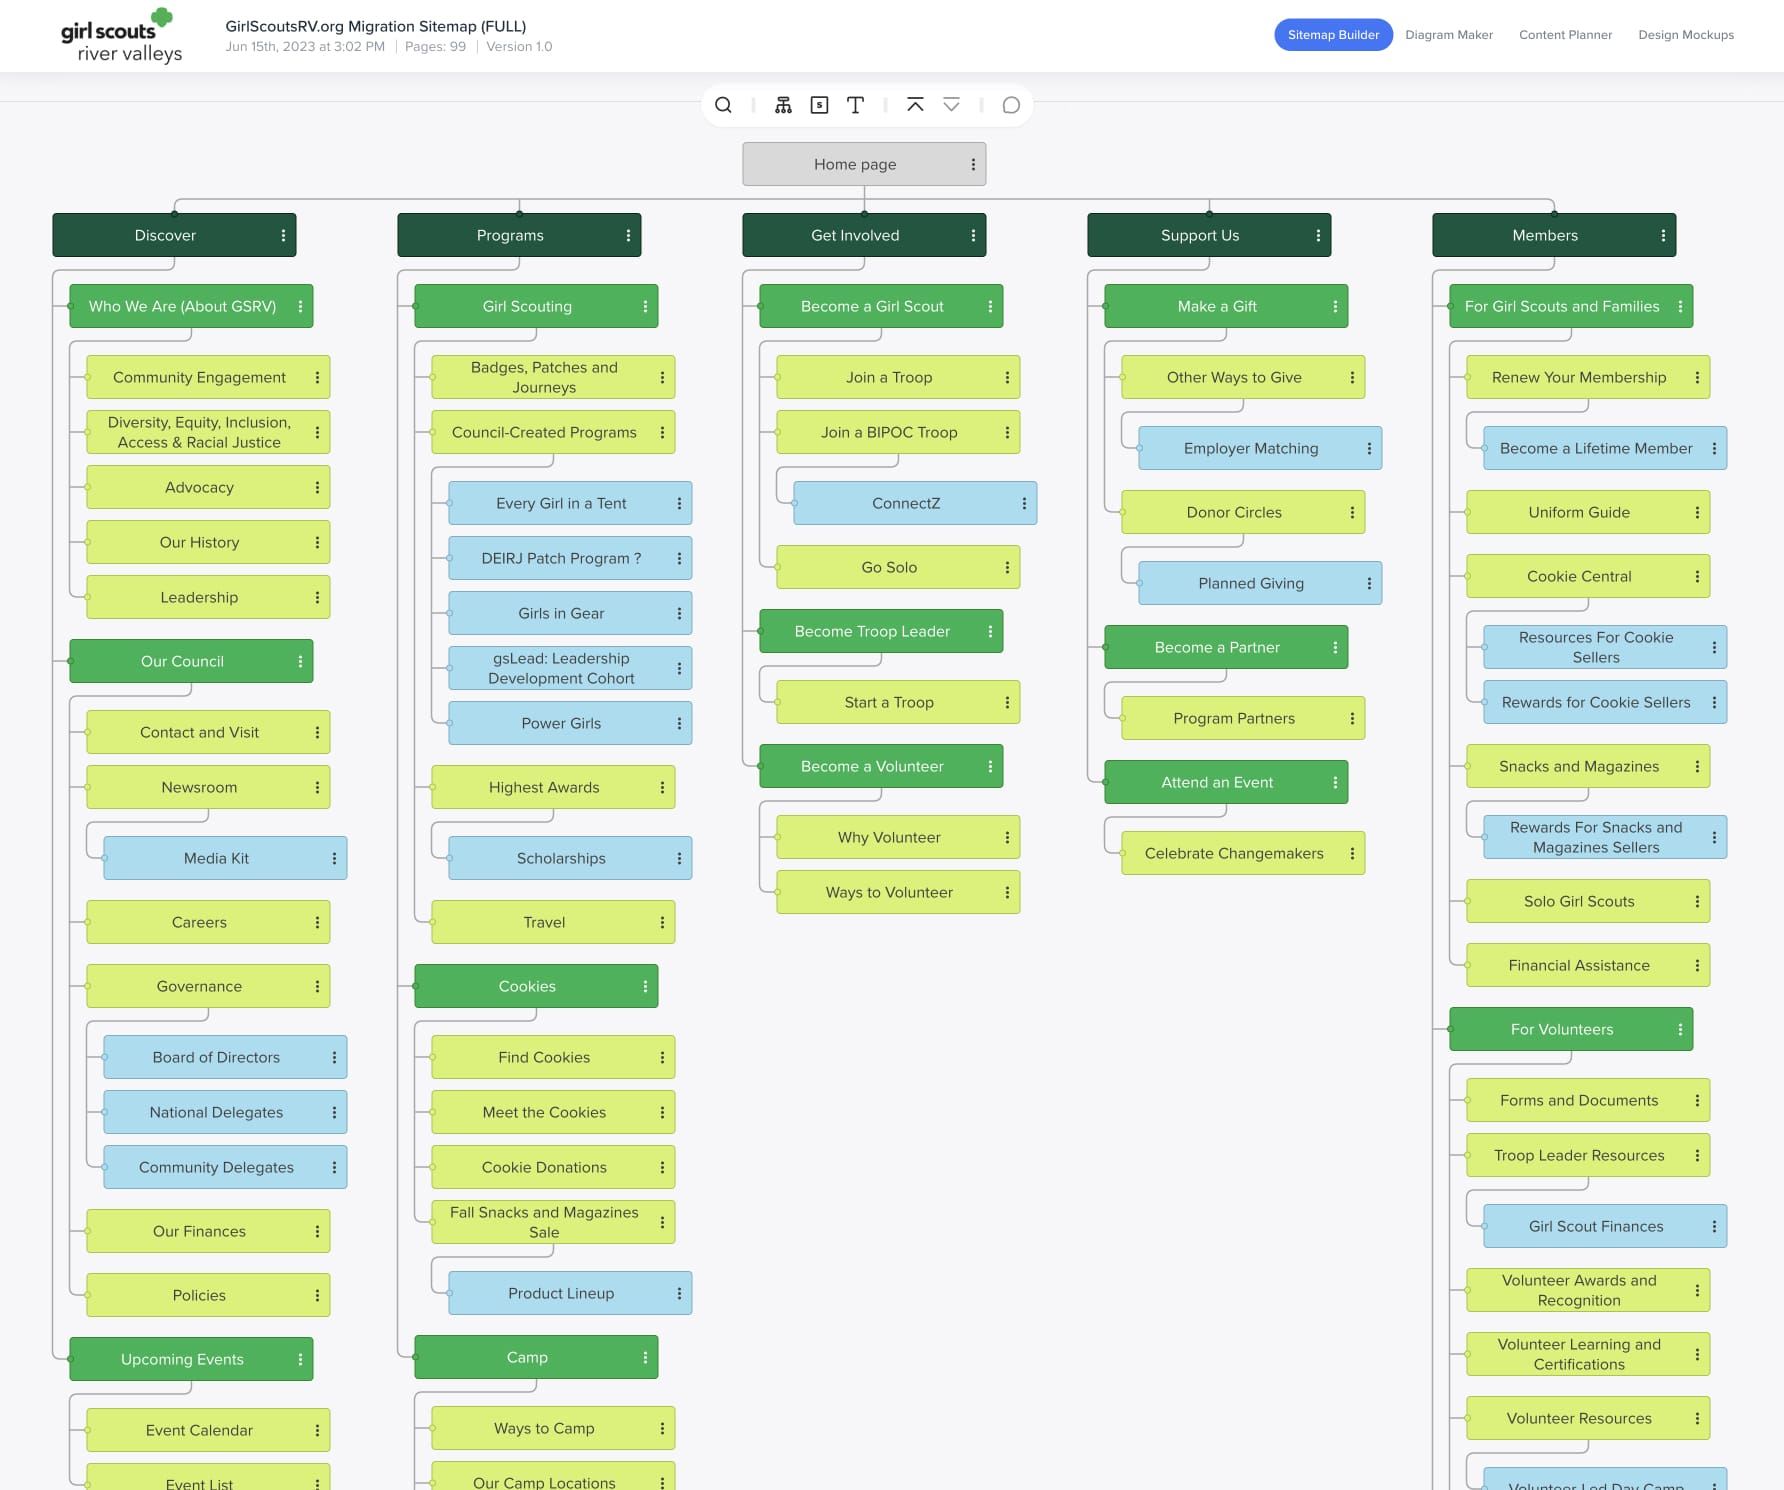Open options menu on Discover node
Image resolution: width=1784 pixels, height=1490 pixels.
(x=283, y=235)
